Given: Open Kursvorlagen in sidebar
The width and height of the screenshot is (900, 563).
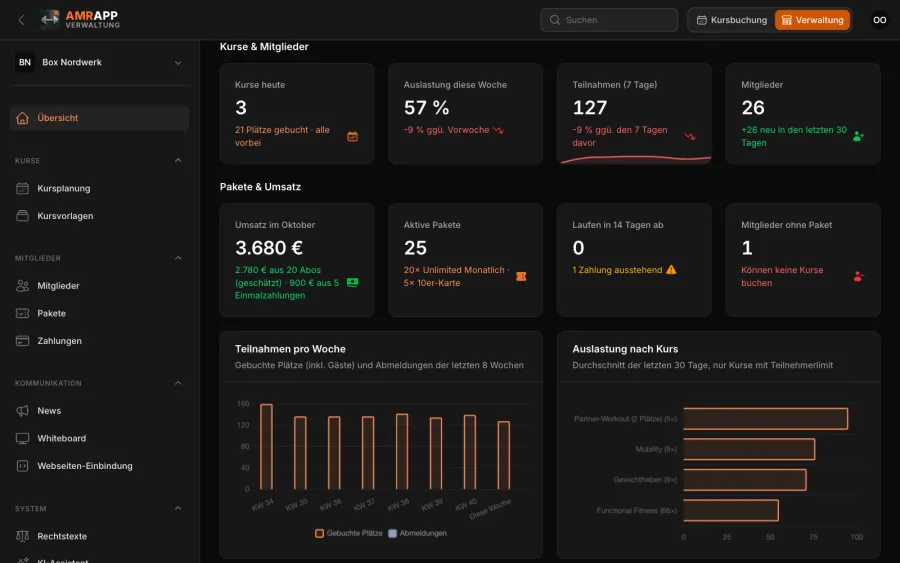Looking at the screenshot, I should click(99, 216).
